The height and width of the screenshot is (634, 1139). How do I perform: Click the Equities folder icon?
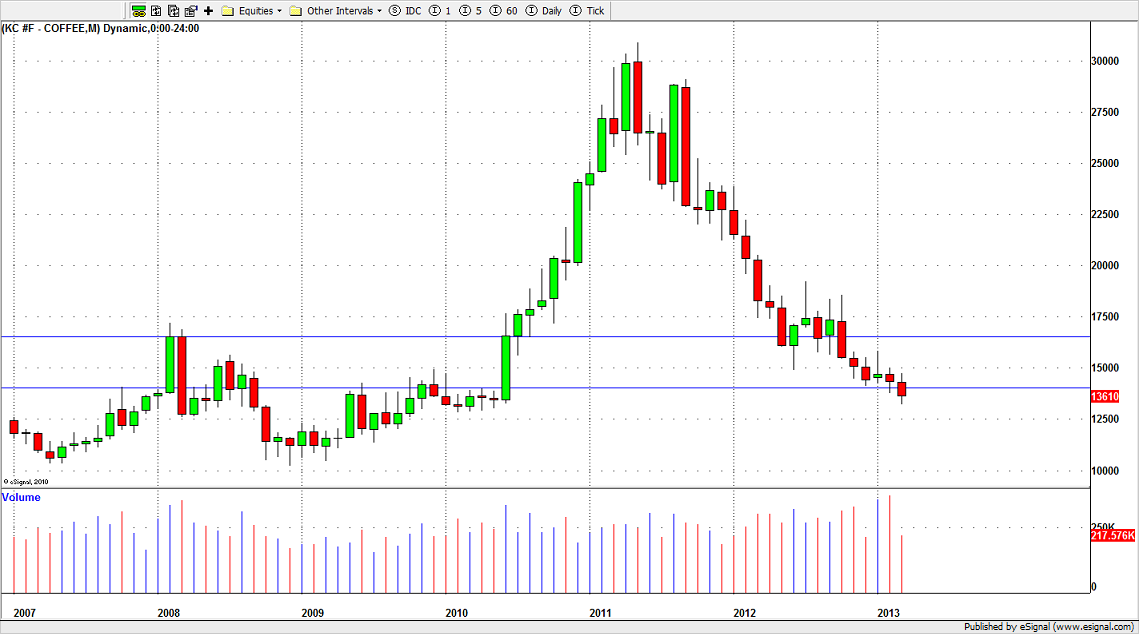[x=227, y=11]
